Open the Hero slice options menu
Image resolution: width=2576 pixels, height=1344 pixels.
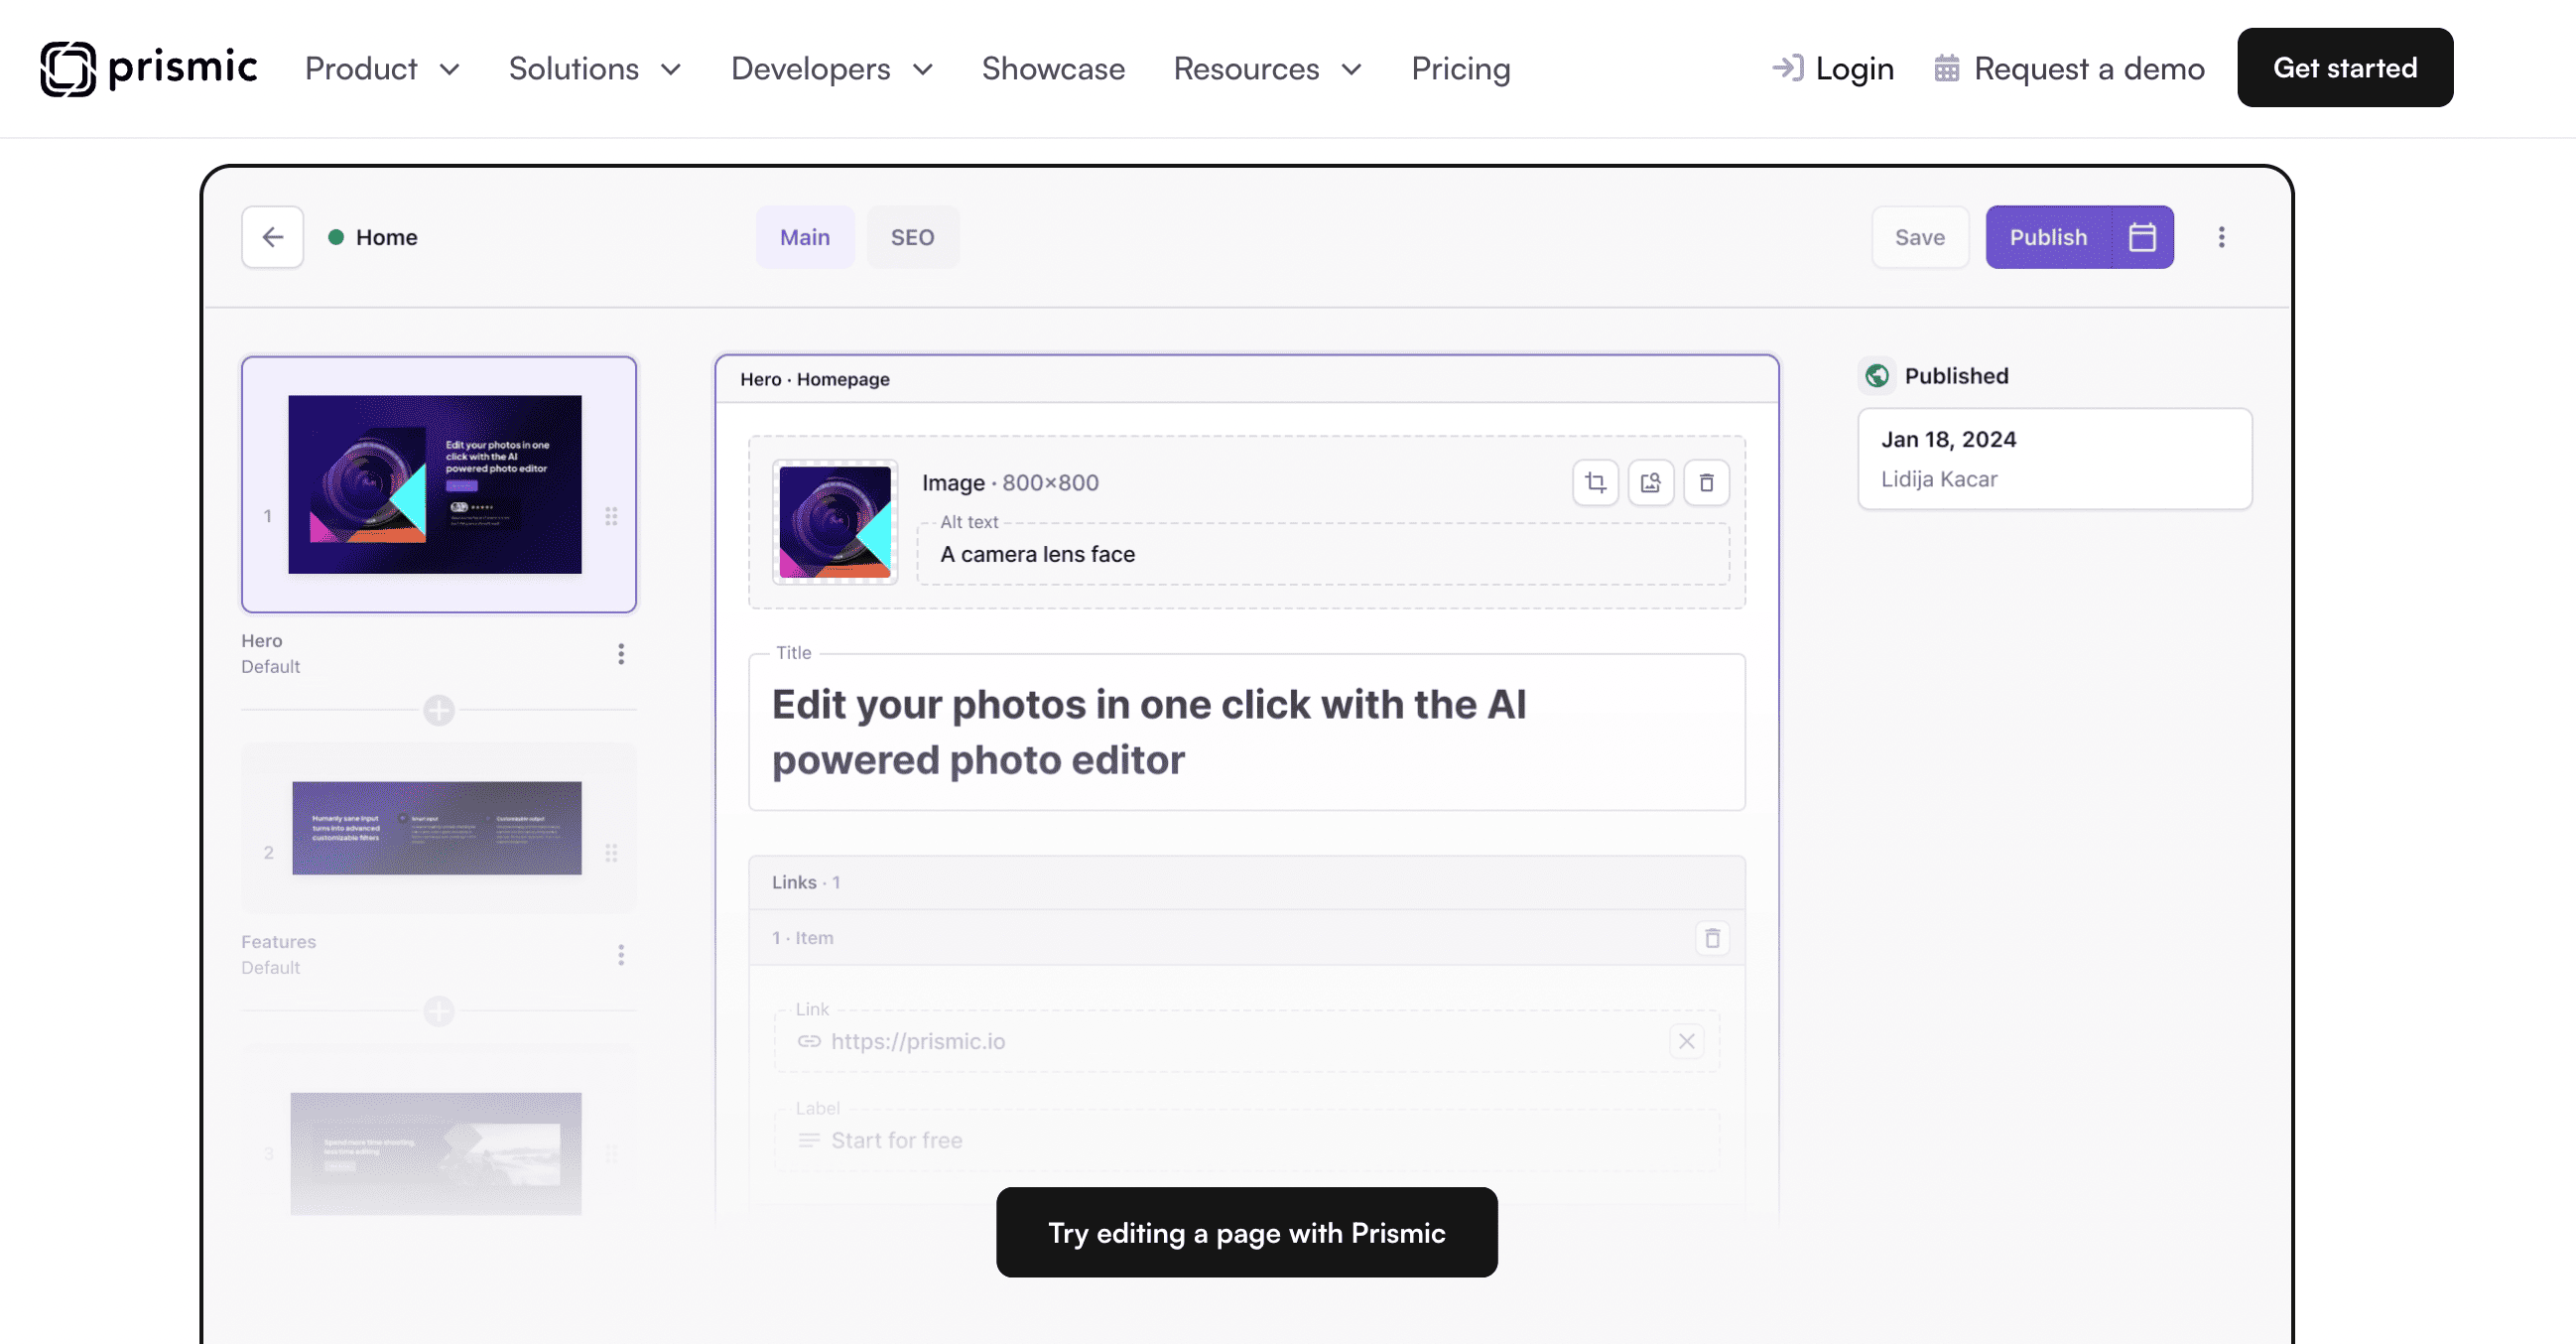pos(621,654)
